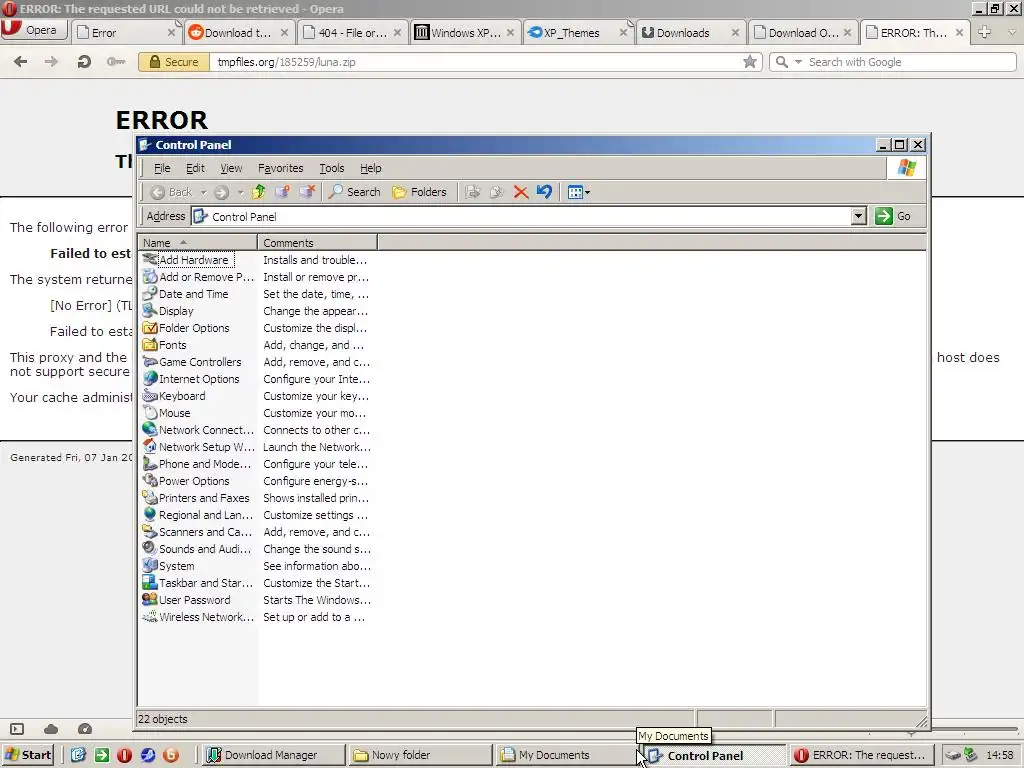Screen dimensions: 1024x768
Task: Switch to the 404 - File or... tab
Action: click(353, 33)
